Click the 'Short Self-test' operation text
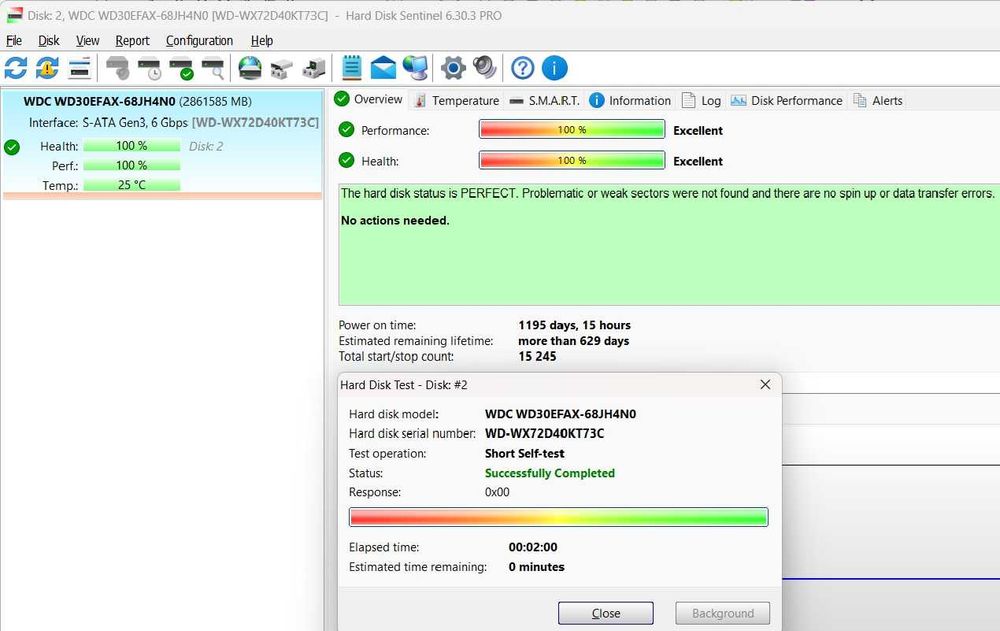 (524, 454)
